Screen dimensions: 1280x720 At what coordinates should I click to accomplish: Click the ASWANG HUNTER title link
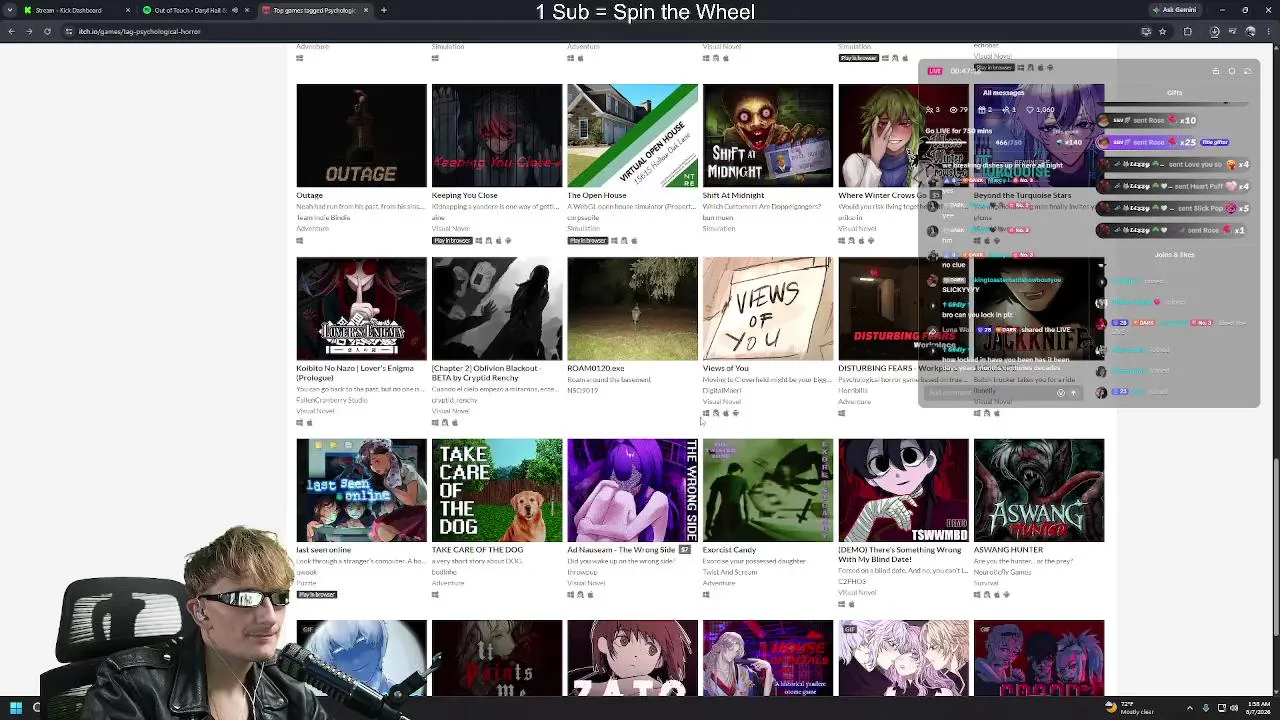1008,550
